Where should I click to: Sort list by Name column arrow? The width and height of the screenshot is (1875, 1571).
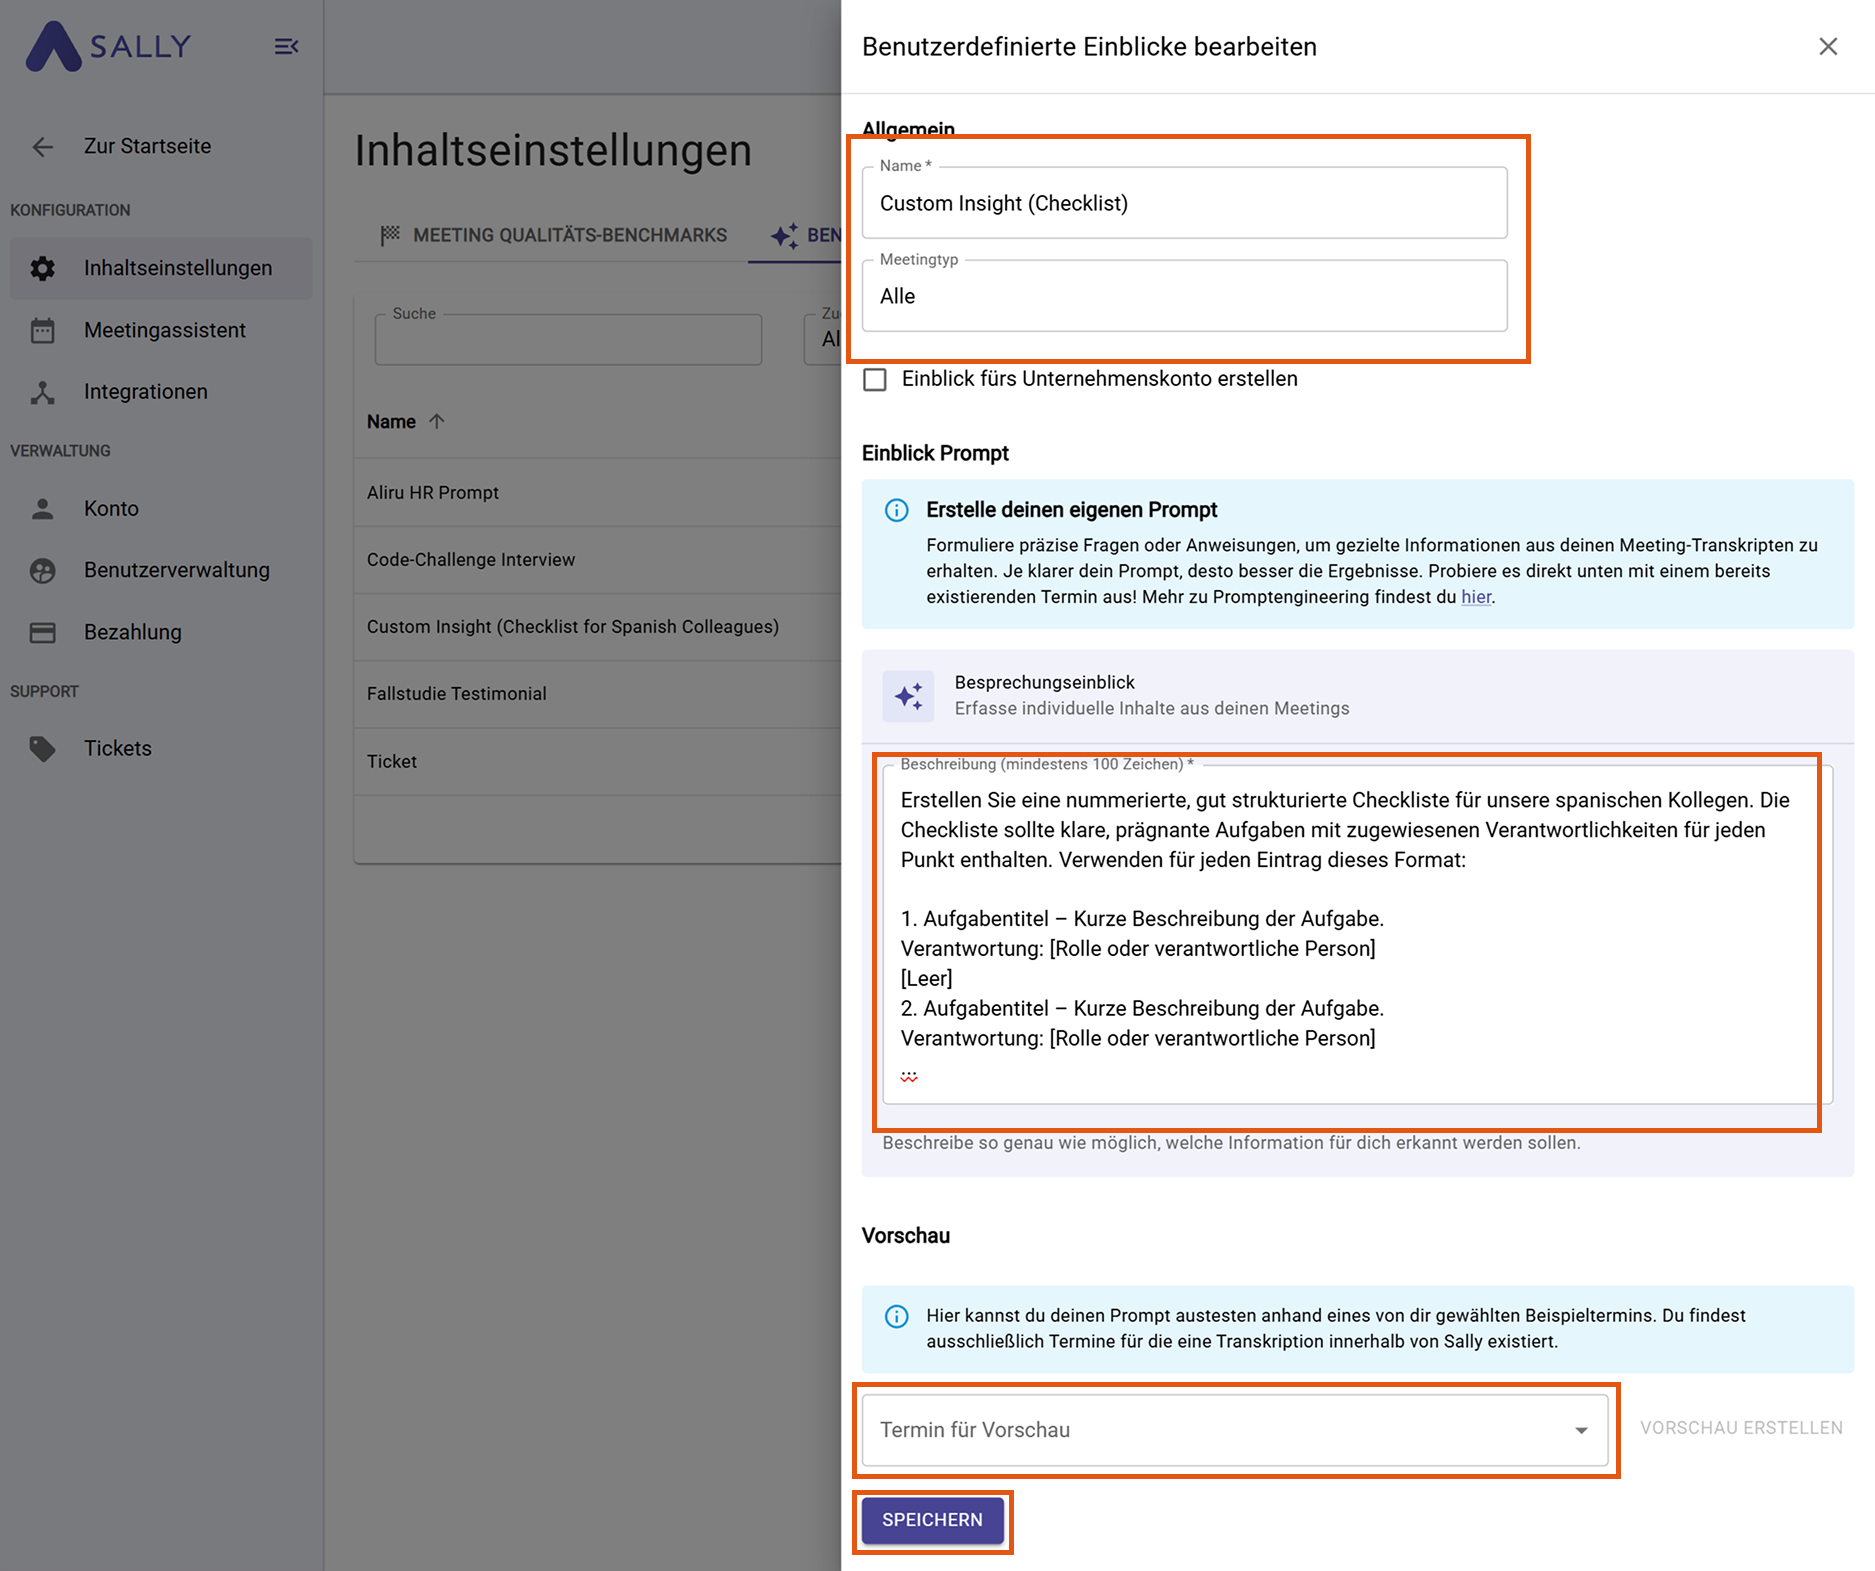click(437, 421)
